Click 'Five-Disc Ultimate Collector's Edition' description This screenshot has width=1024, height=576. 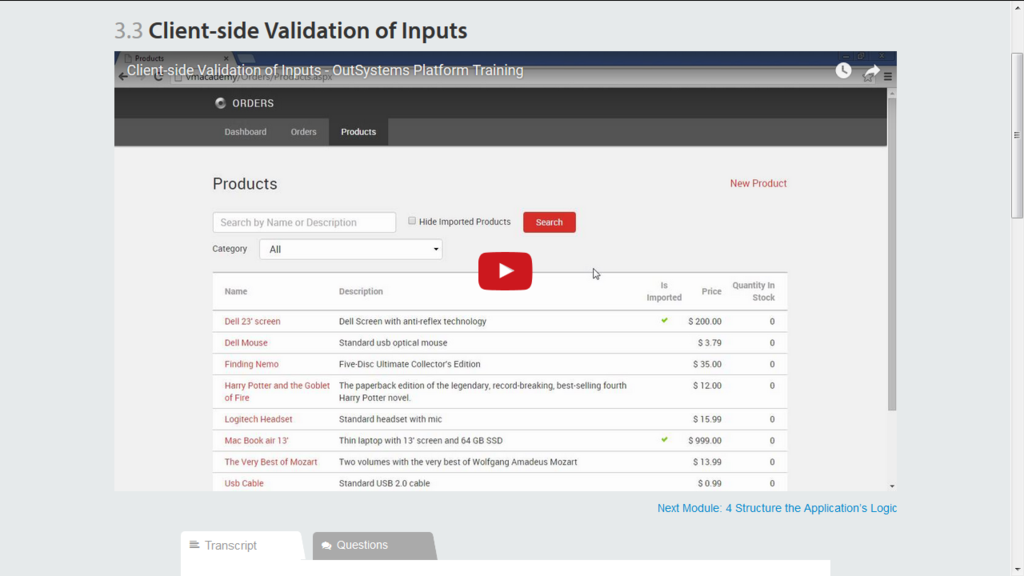click(x=409, y=364)
